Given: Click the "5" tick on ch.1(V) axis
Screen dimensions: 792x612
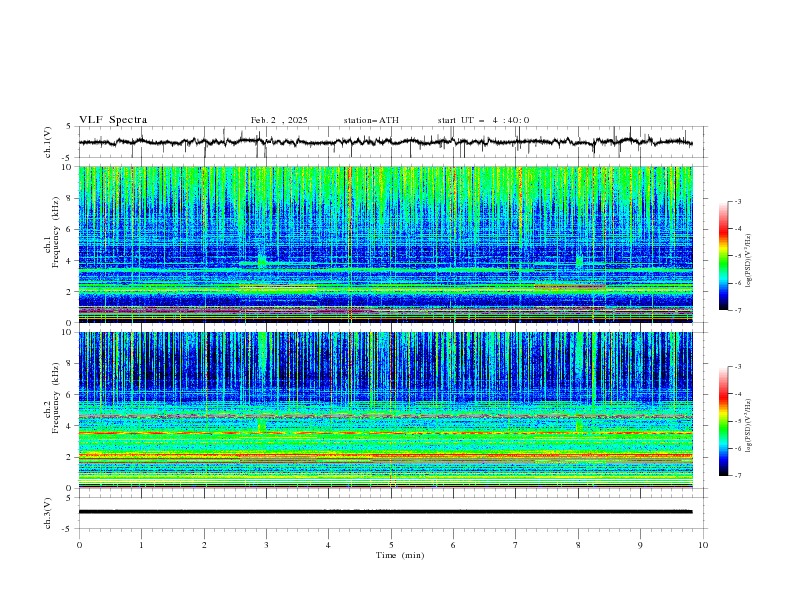Looking at the screenshot, I should 69,127.
